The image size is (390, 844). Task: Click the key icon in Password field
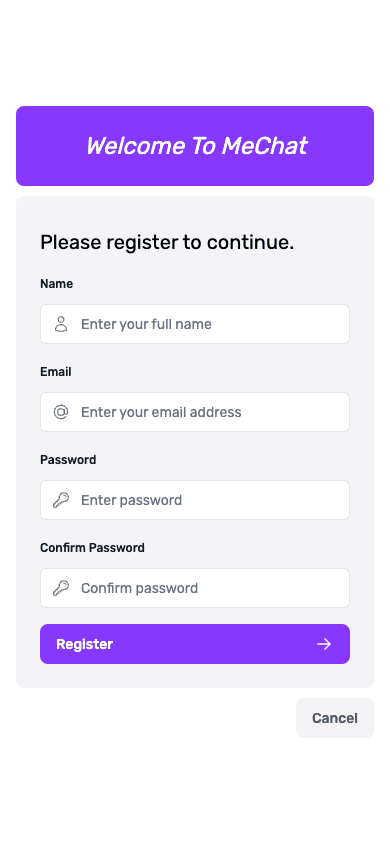(x=61, y=500)
